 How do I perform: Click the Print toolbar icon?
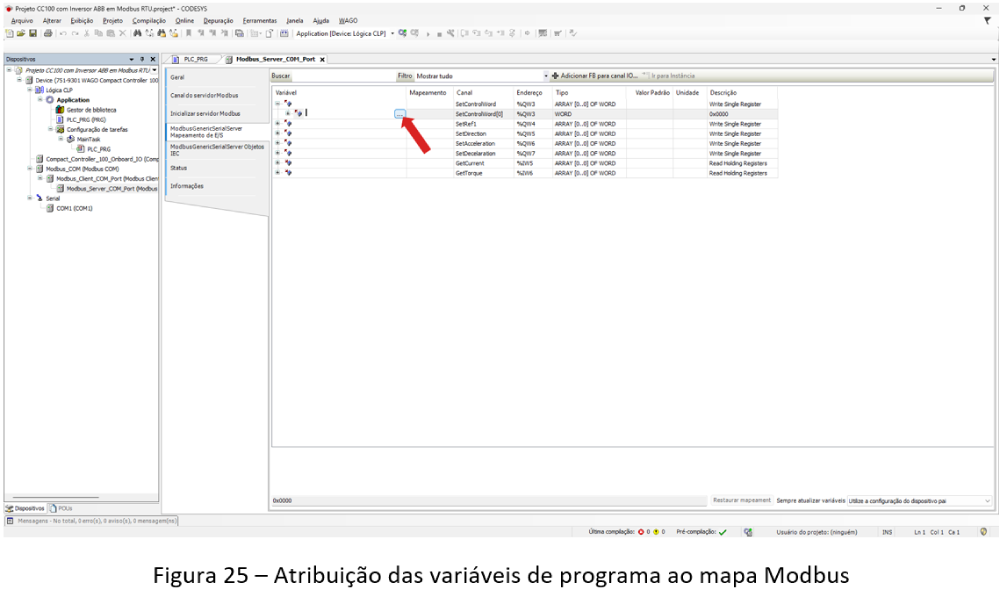pos(47,32)
